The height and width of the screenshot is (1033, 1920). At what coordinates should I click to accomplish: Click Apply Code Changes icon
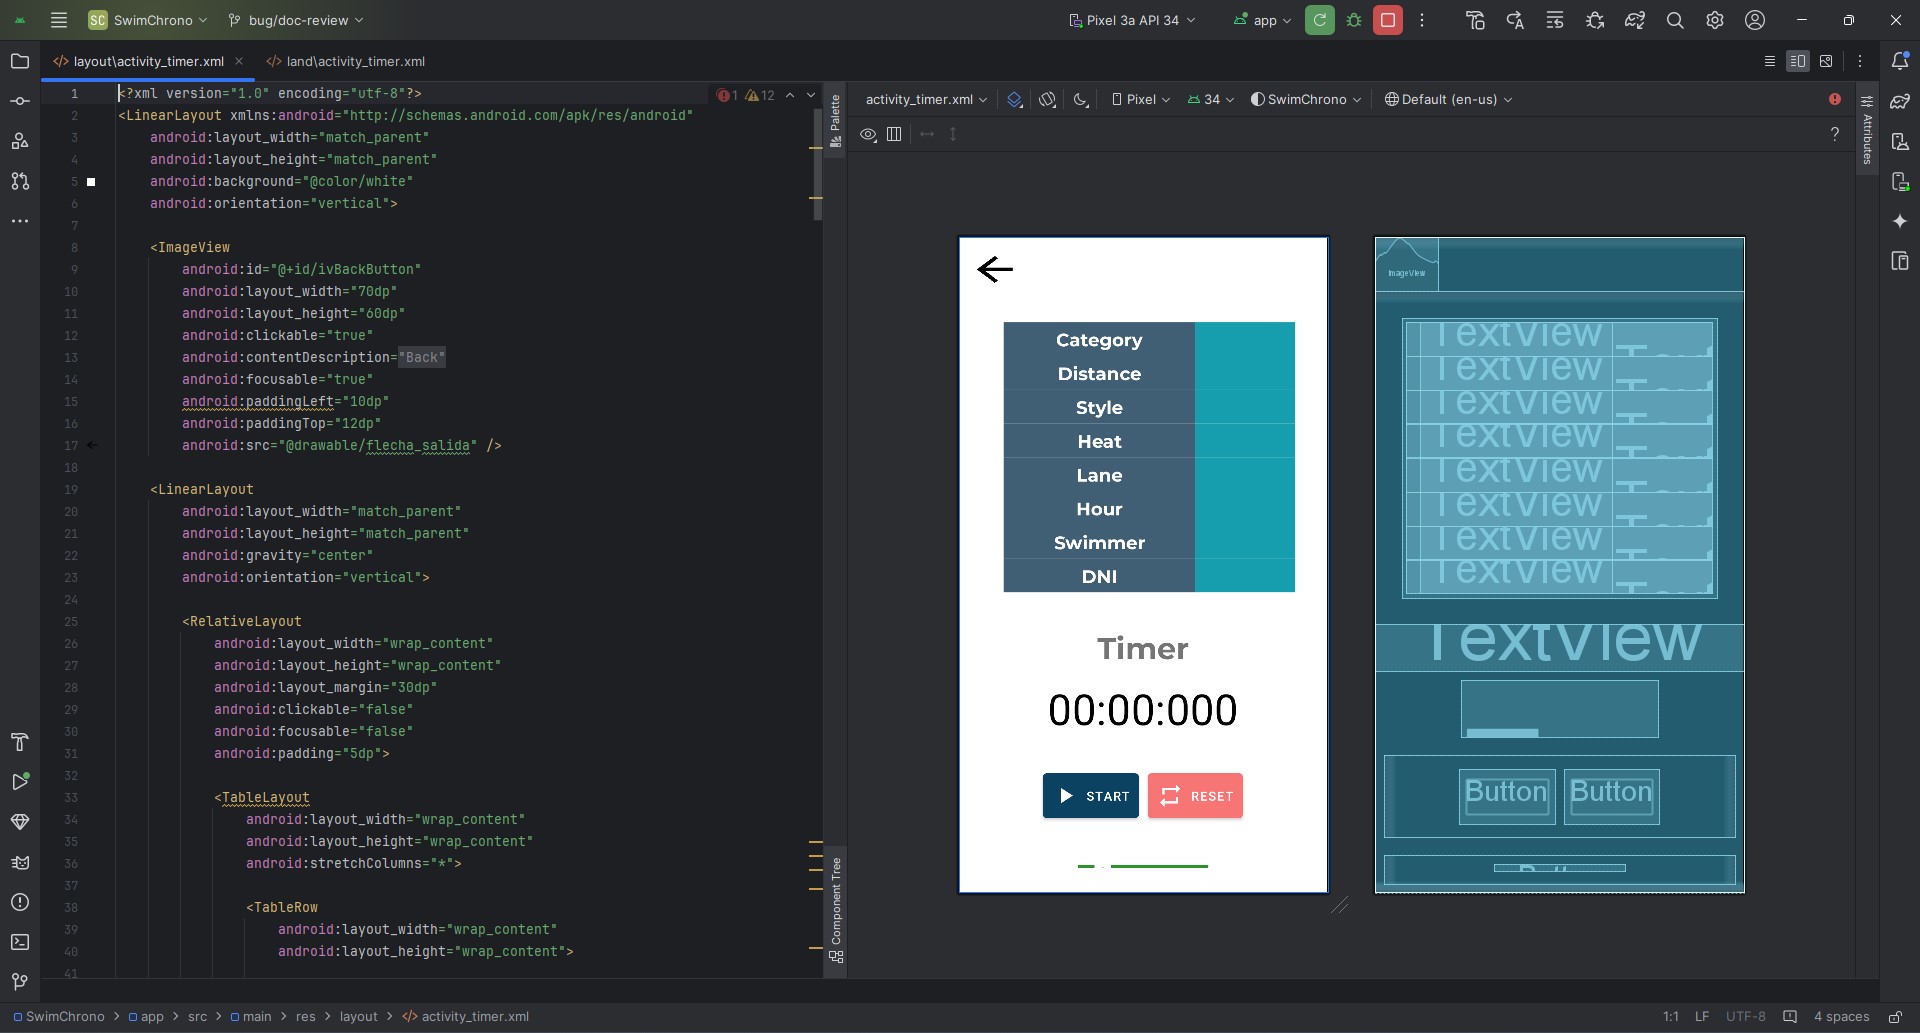pos(1555,20)
